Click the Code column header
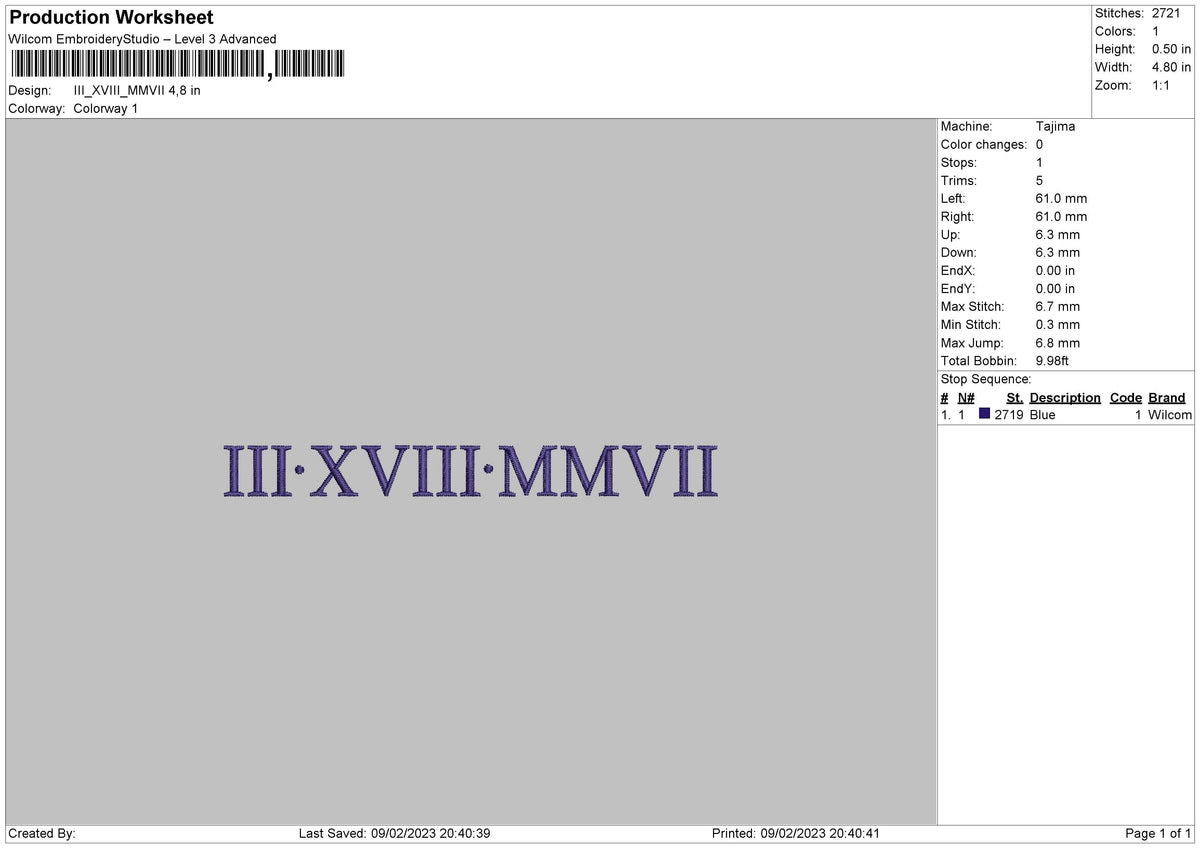 (1126, 397)
